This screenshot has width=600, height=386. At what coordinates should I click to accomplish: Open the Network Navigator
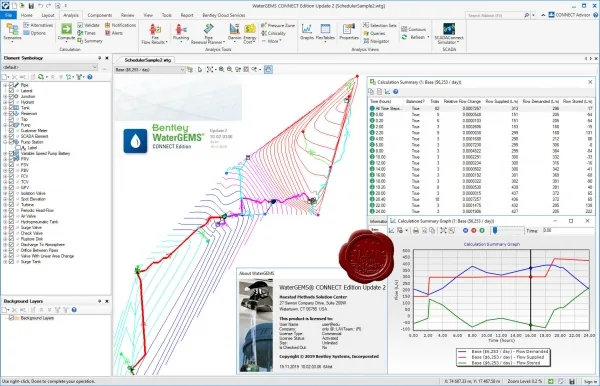376,41
